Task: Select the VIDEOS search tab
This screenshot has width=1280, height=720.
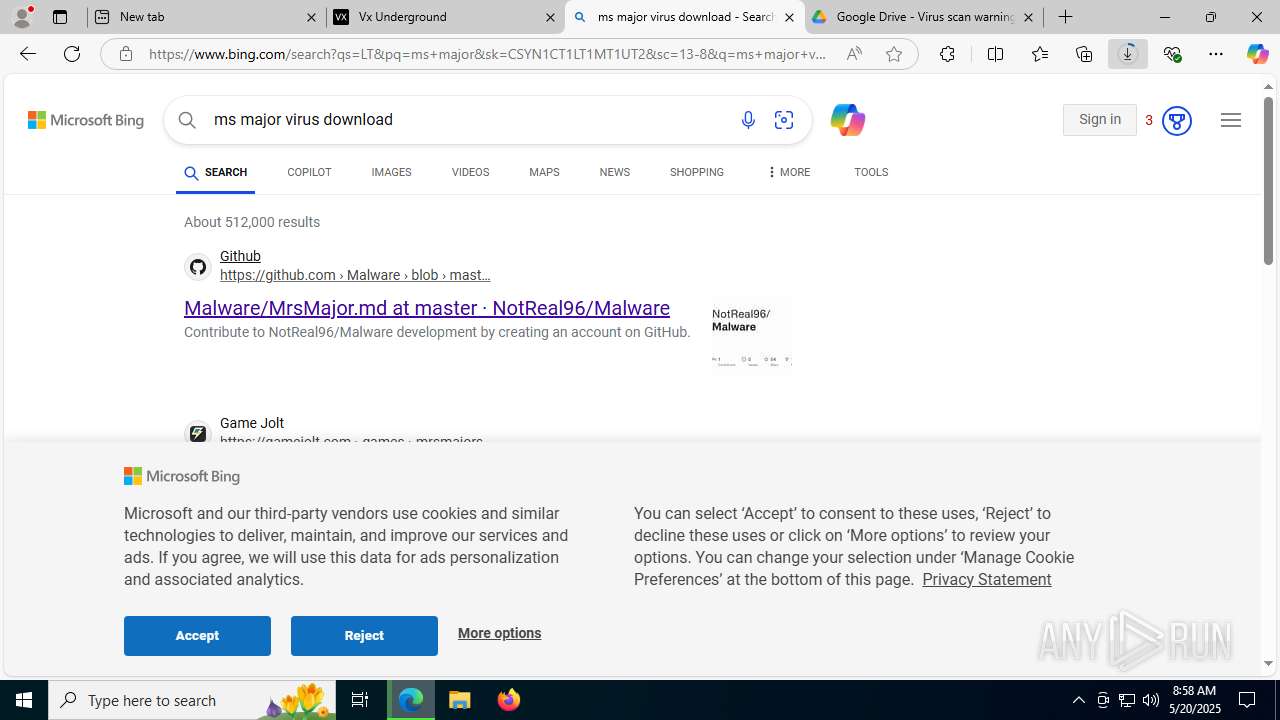Action: (470, 173)
